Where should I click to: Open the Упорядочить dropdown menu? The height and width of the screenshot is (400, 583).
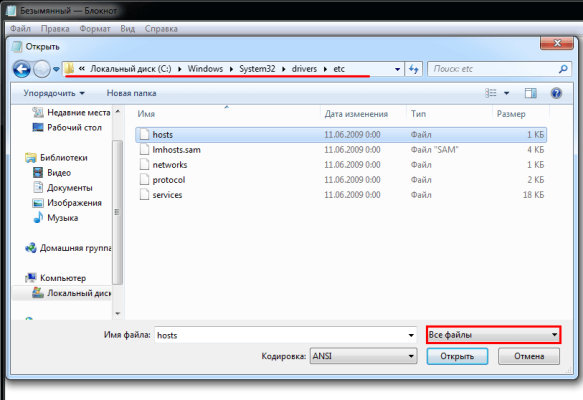[x=54, y=93]
